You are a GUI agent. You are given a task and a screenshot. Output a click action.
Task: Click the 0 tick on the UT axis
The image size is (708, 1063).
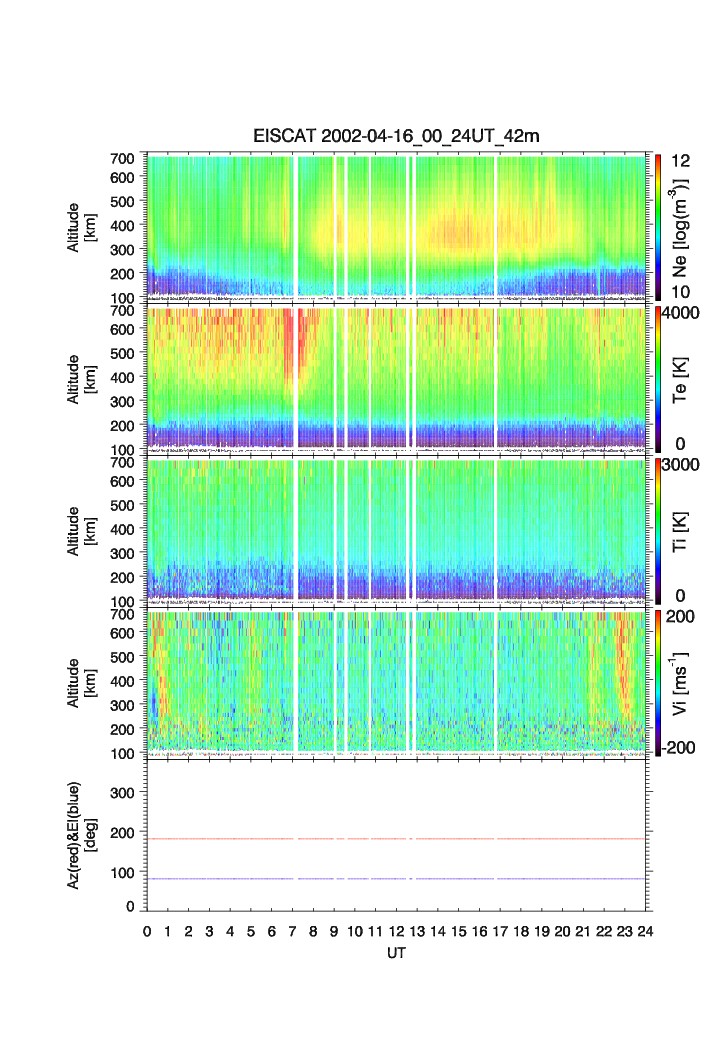click(x=147, y=932)
